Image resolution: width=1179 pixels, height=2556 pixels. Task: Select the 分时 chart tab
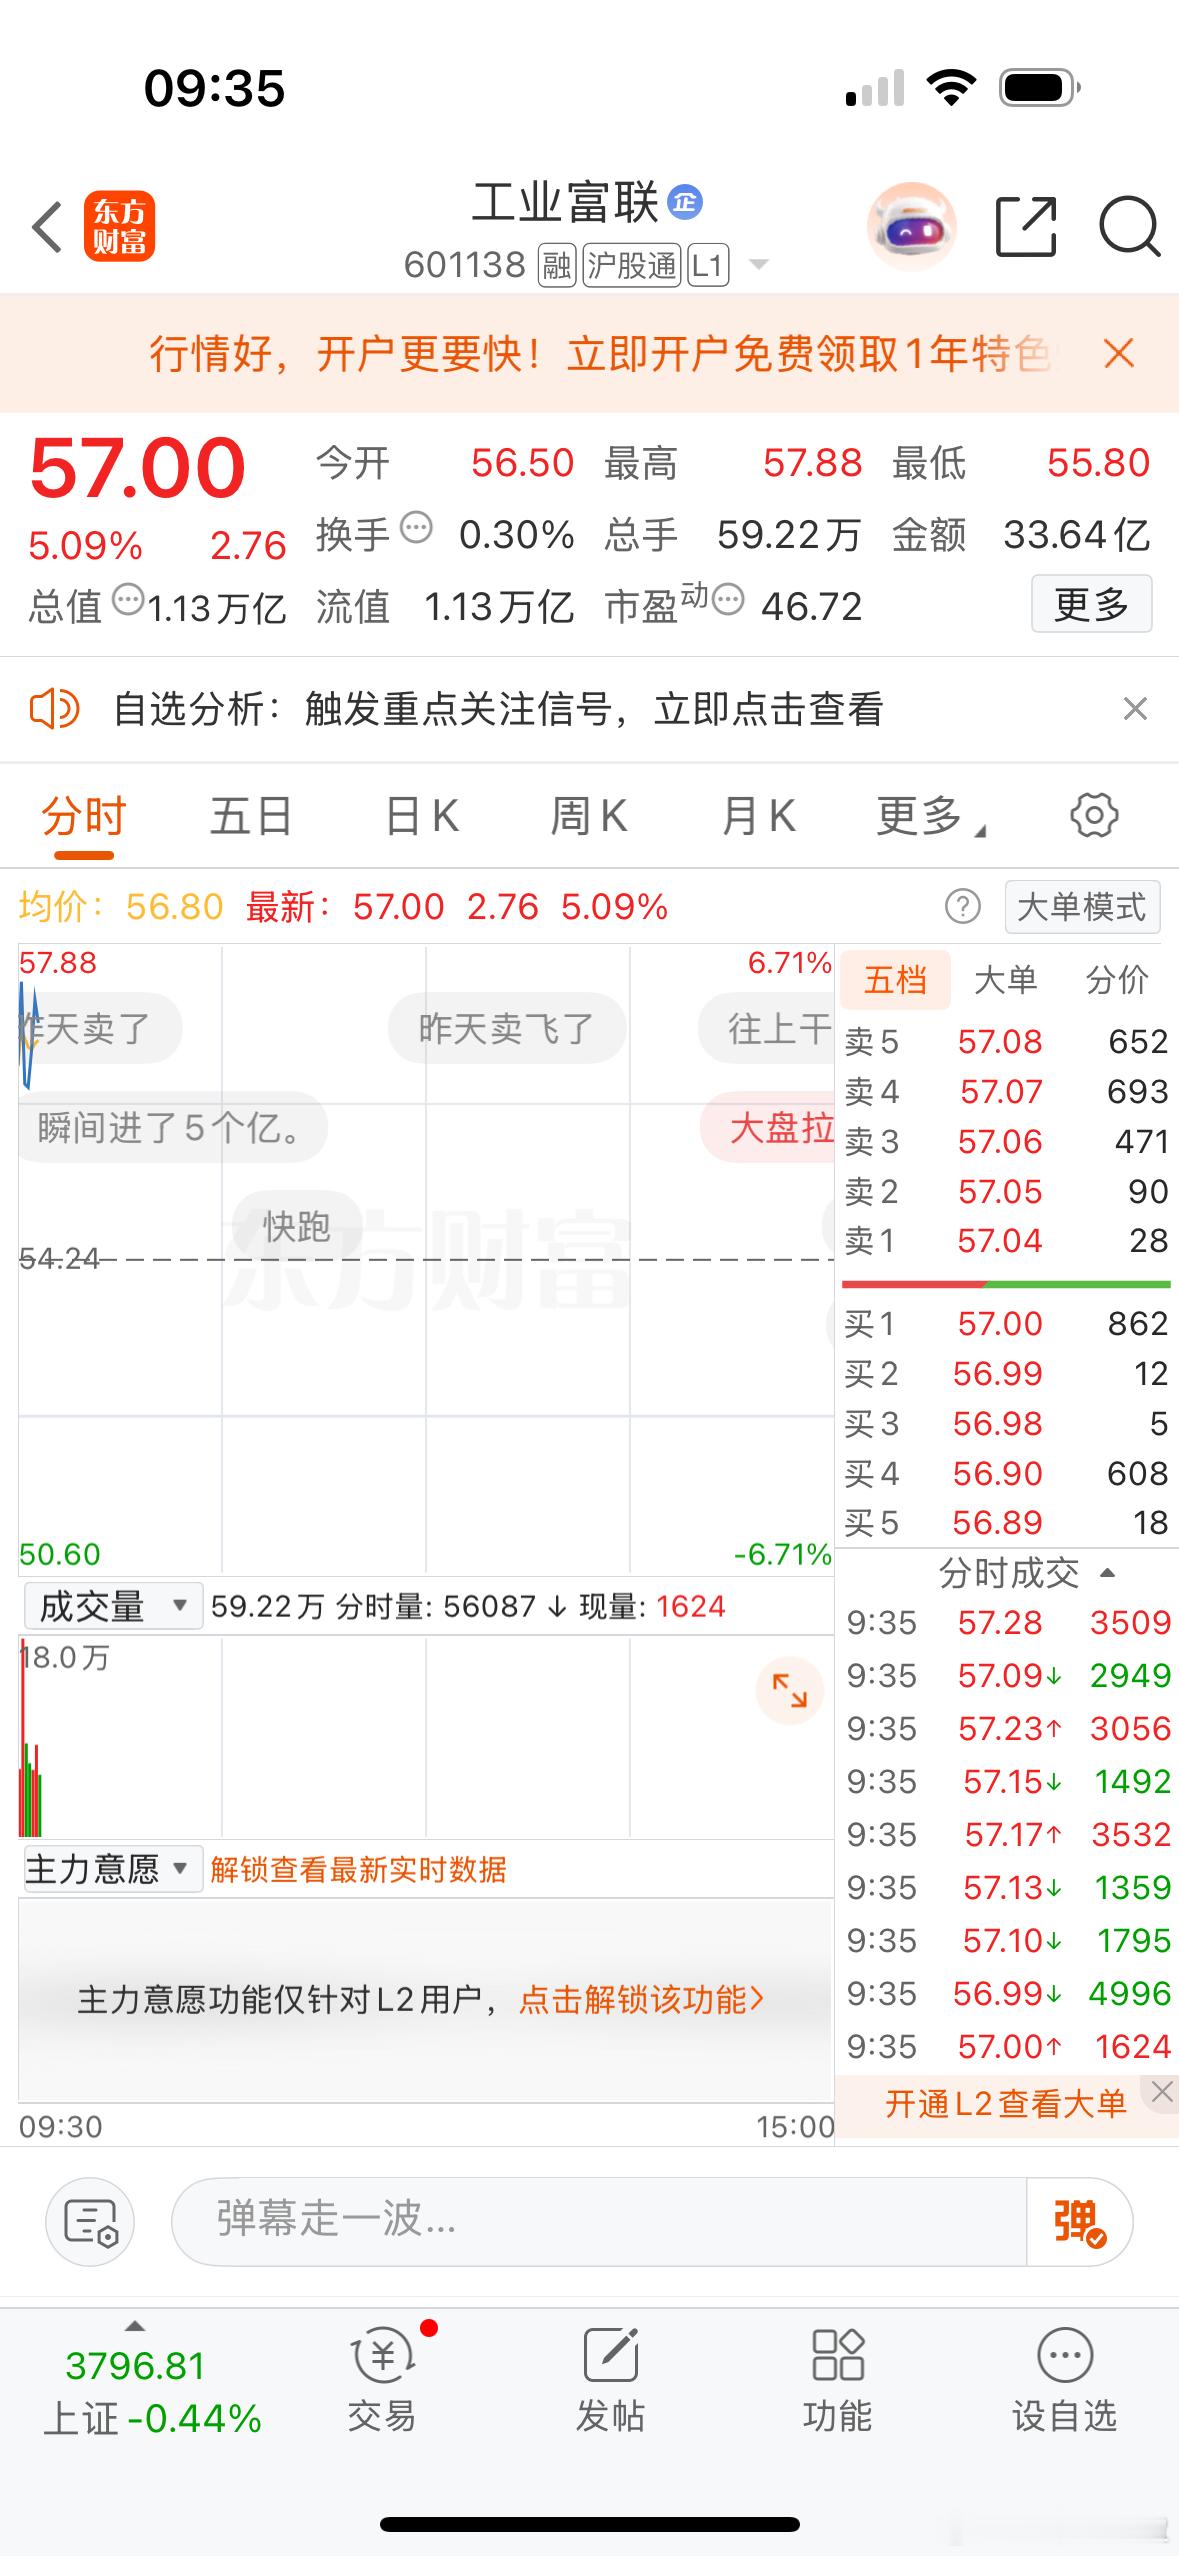83,817
